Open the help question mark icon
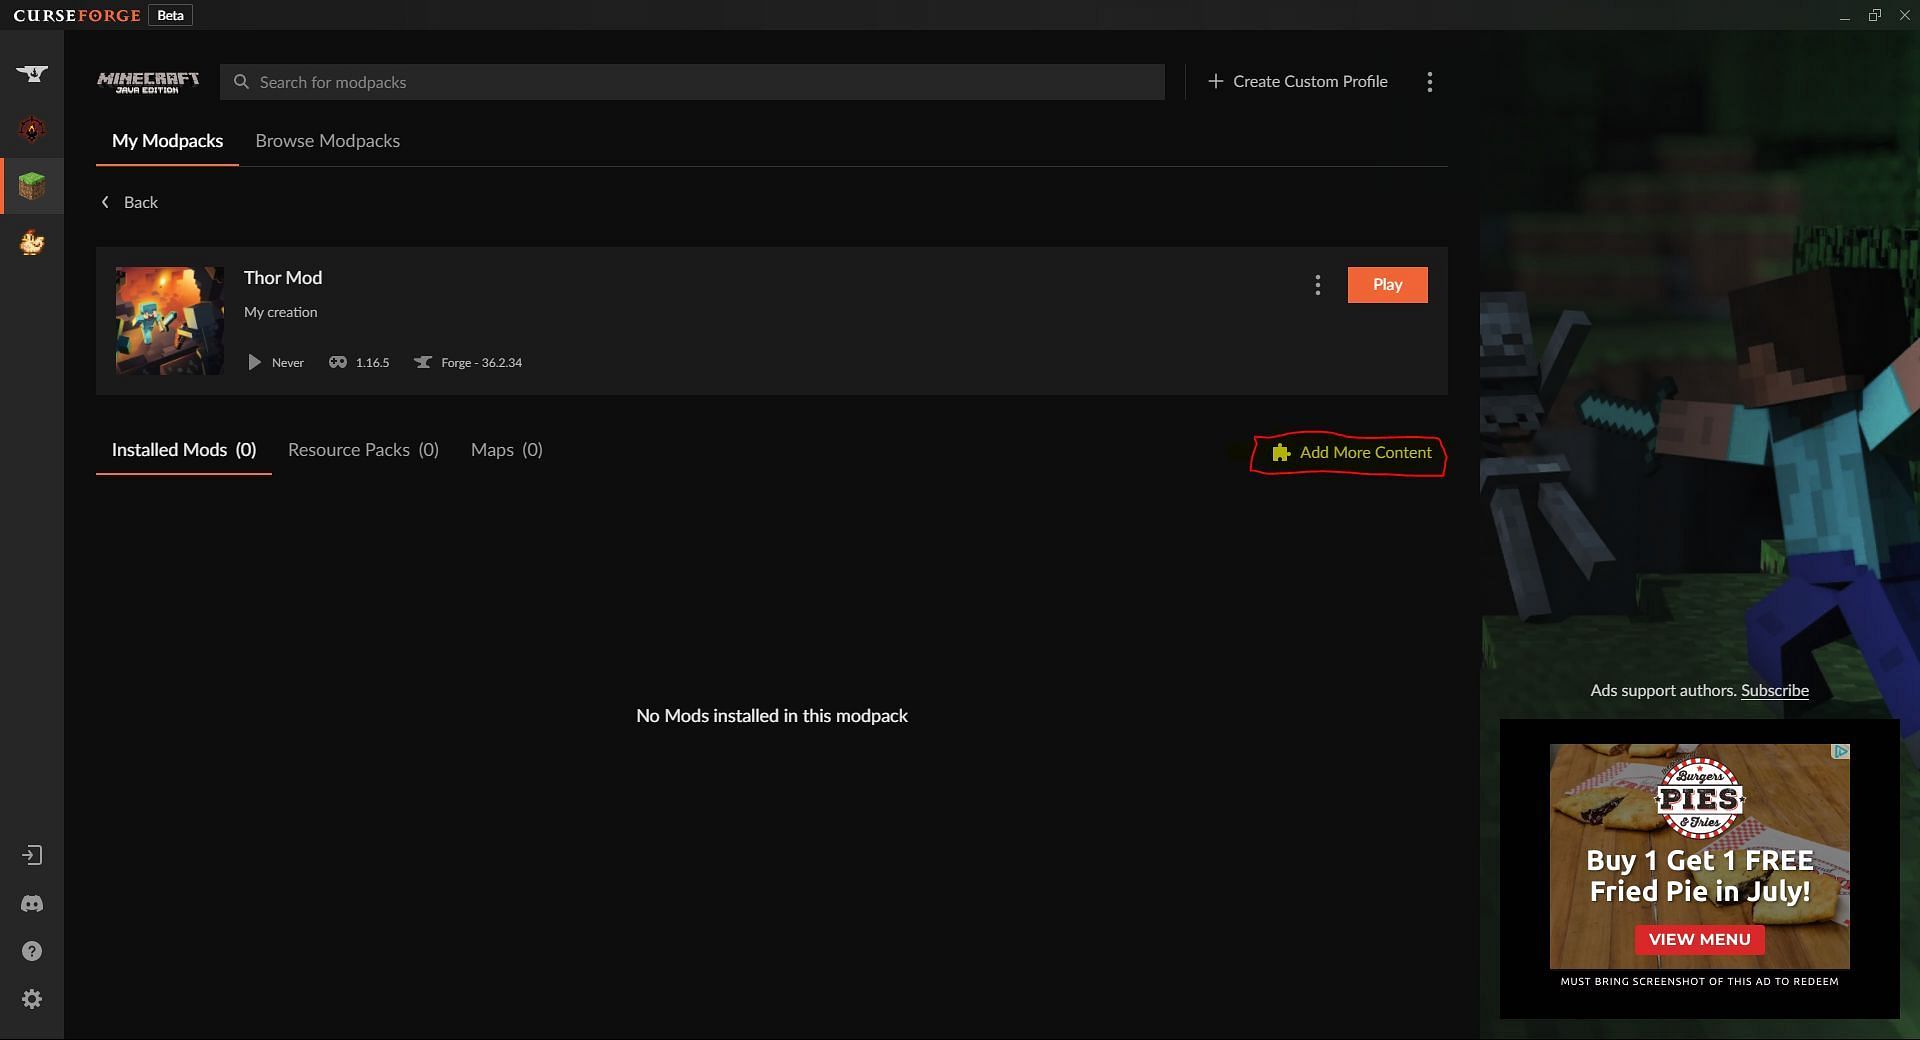The height and width of the screenshot is (1040, 1920). 32,951
